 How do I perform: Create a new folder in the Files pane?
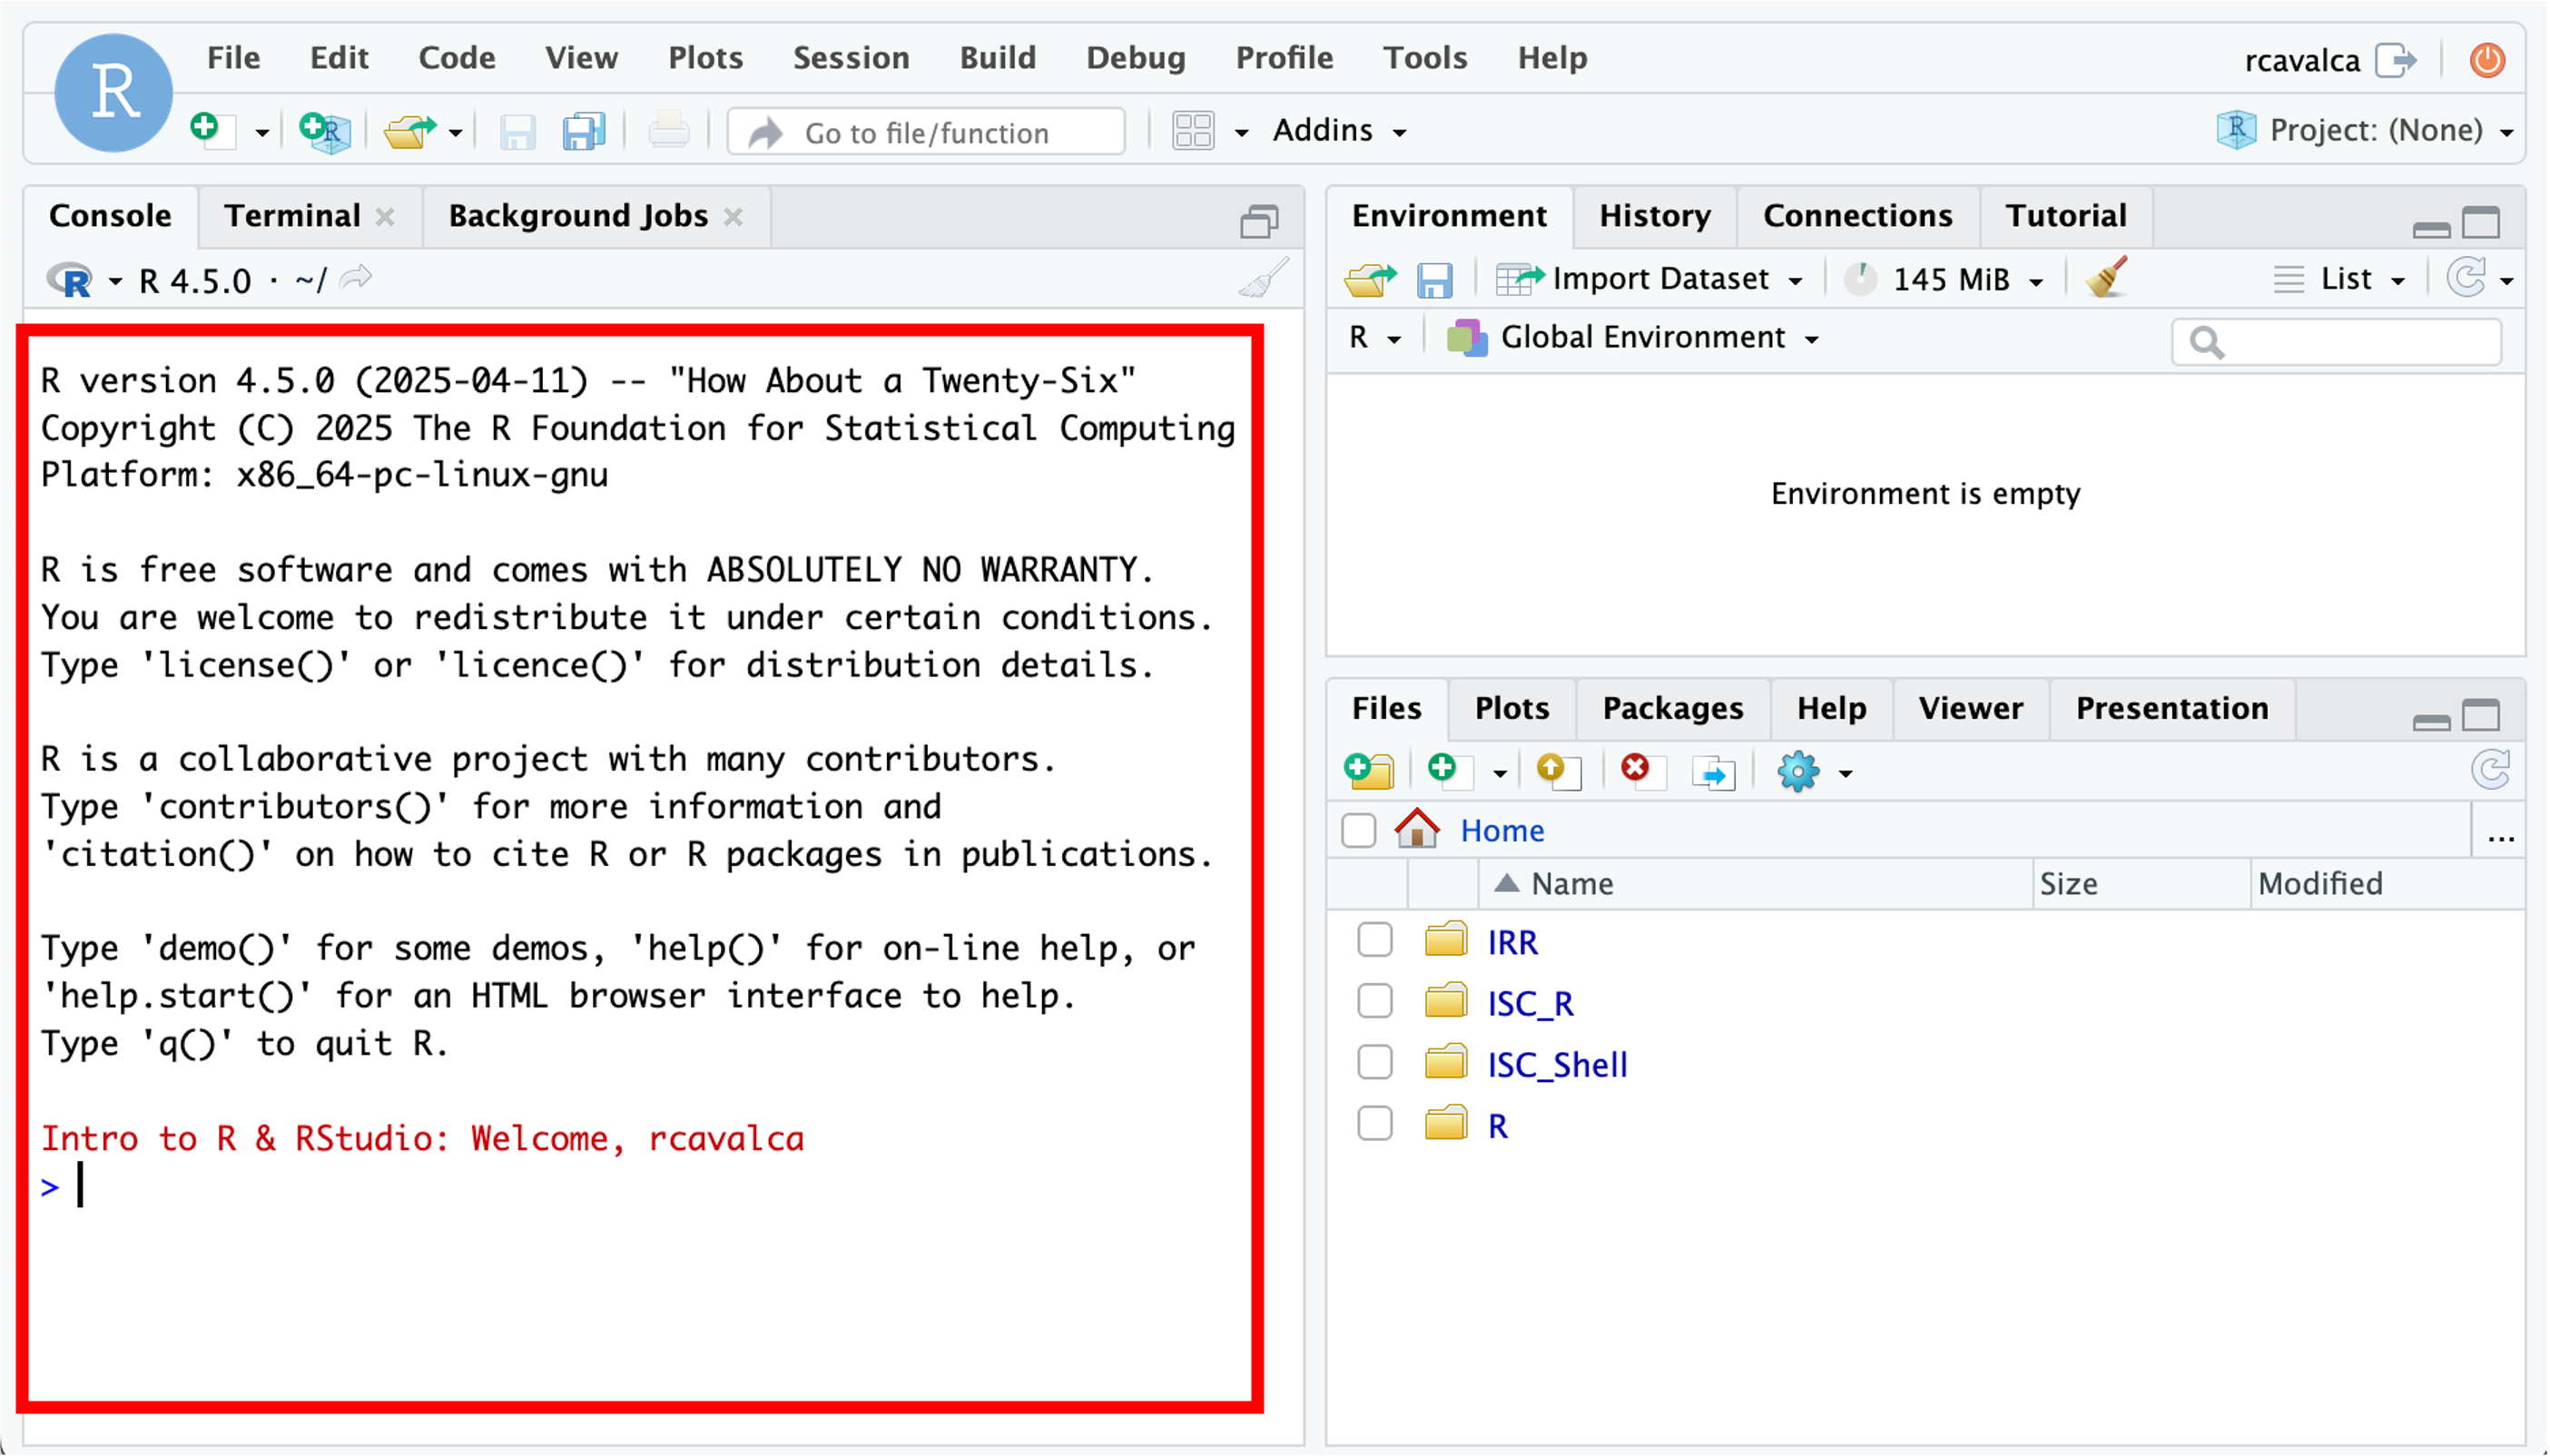click(1368, 771)
